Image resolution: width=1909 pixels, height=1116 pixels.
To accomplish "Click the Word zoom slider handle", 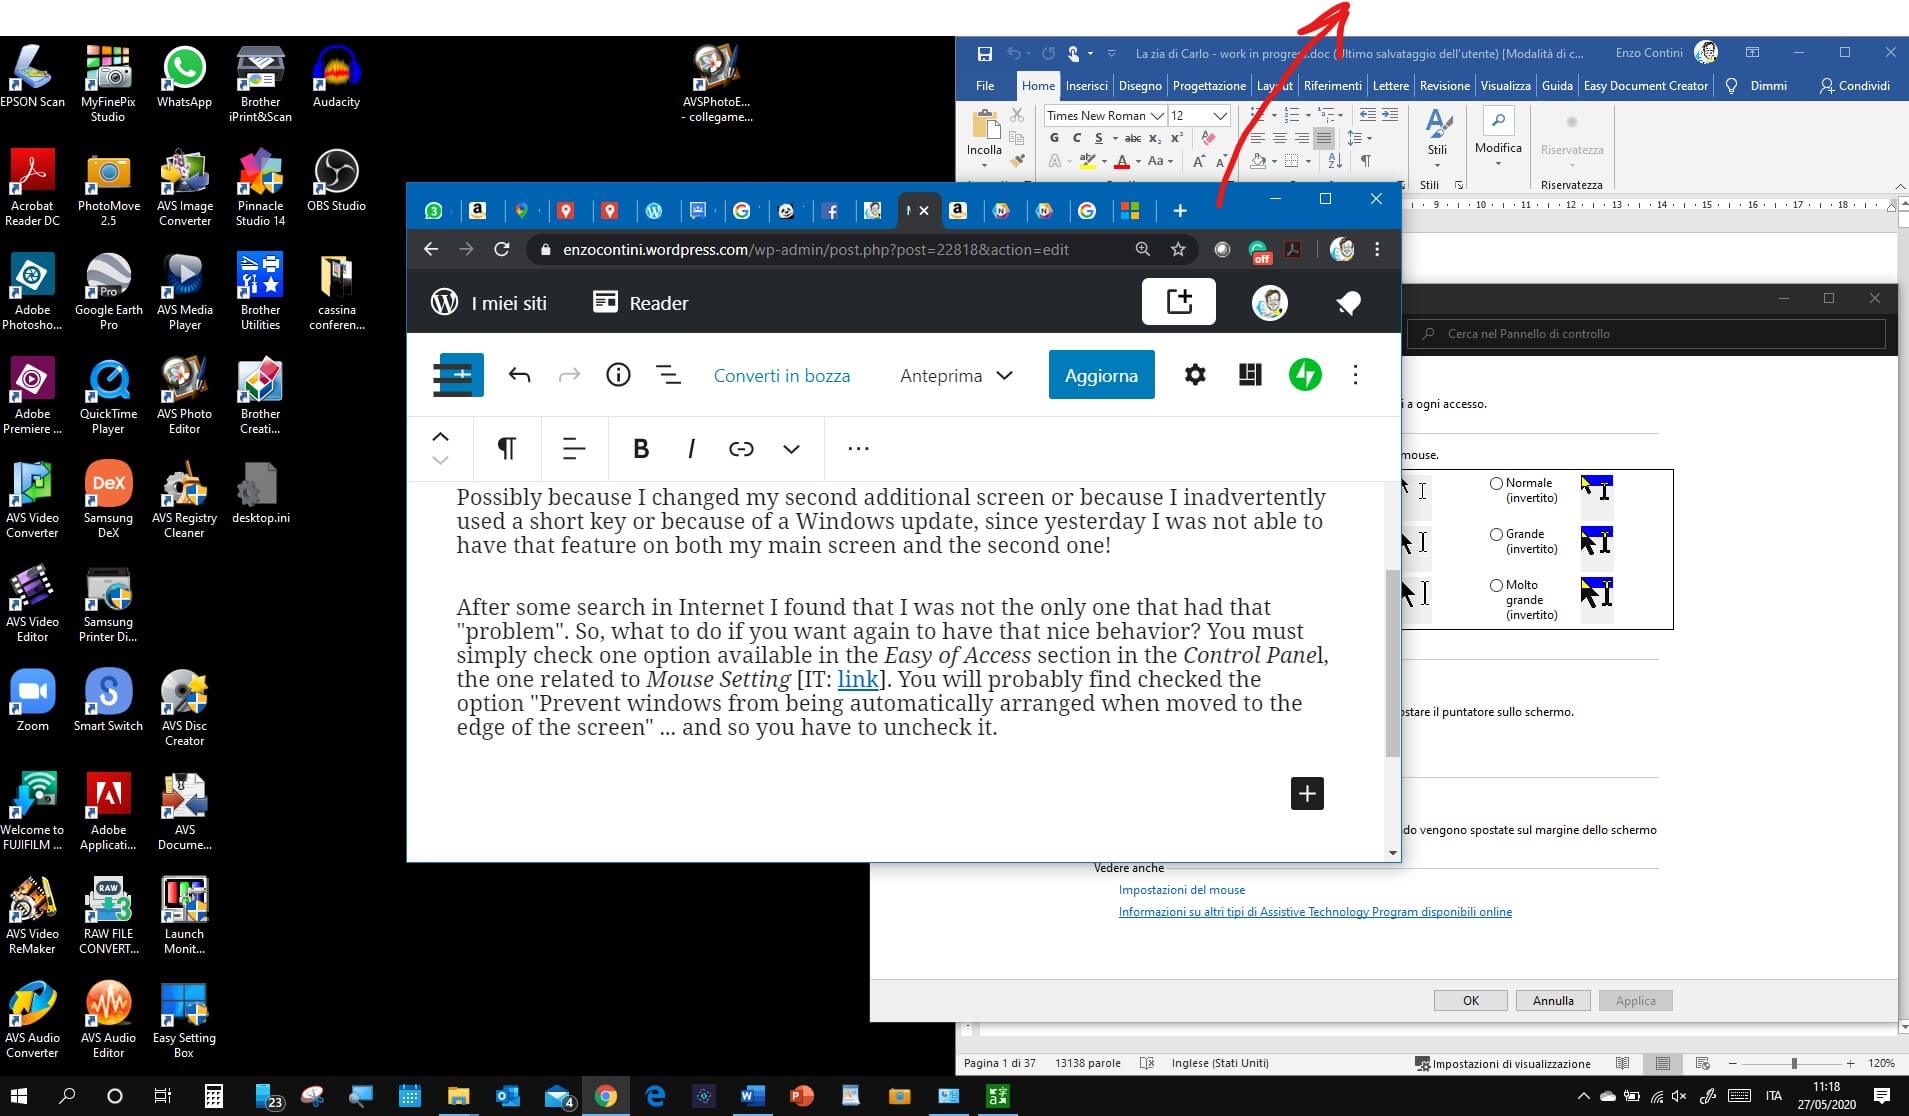I will (x=1794, y=1064).
